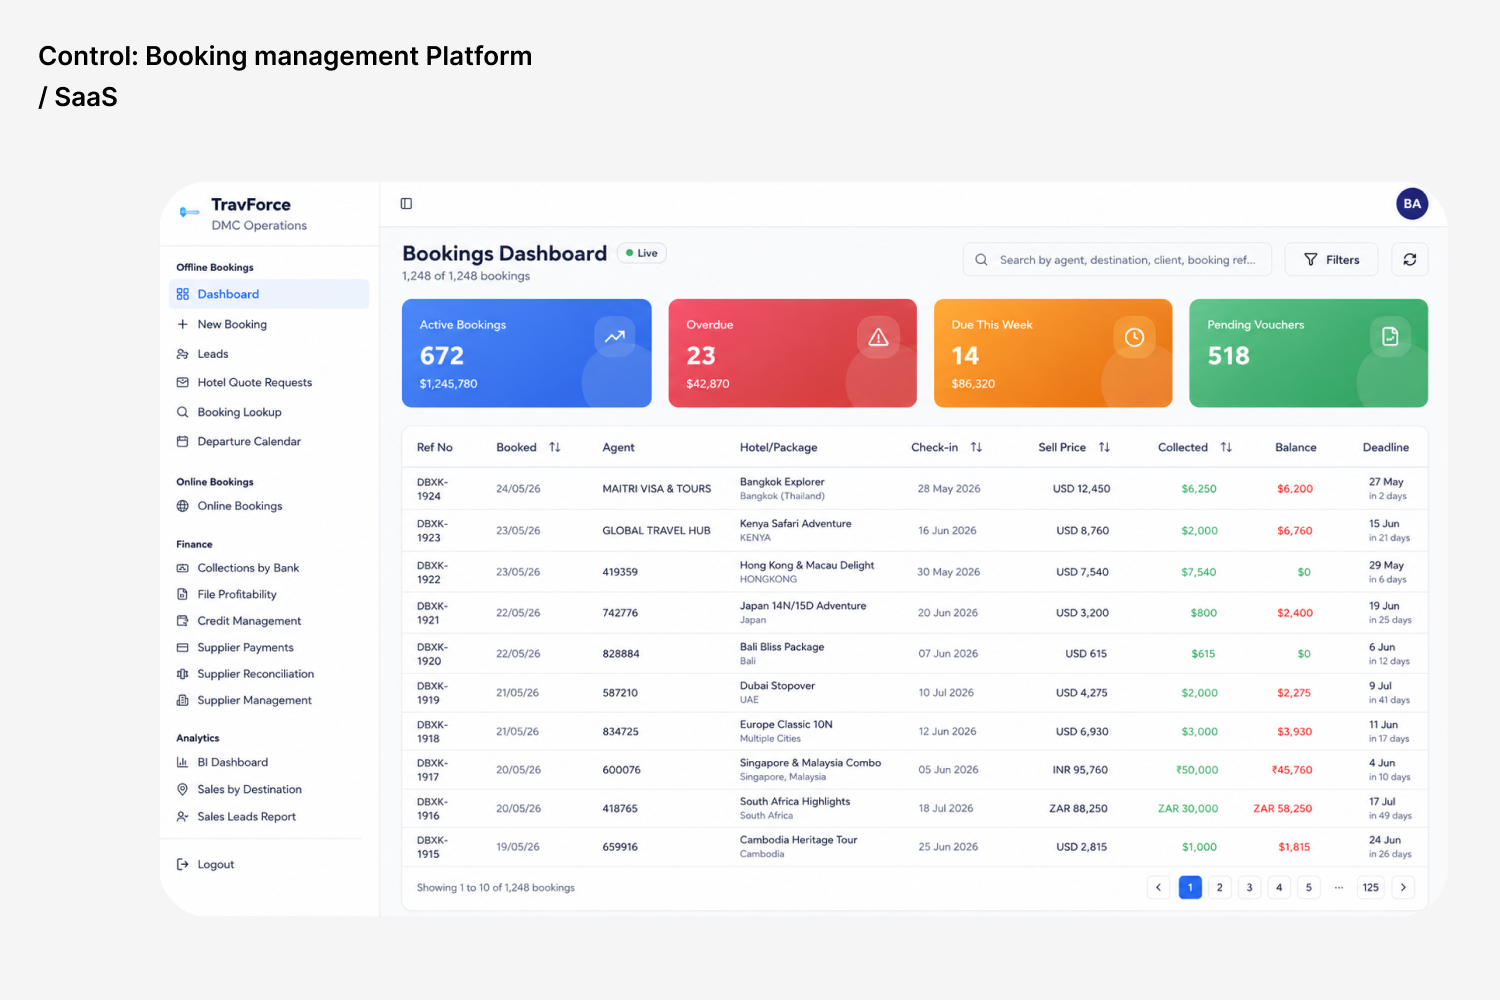Open the BA user avatar menu
This screenshot has width=1500, height=1000.
[x=1412, y=203]
